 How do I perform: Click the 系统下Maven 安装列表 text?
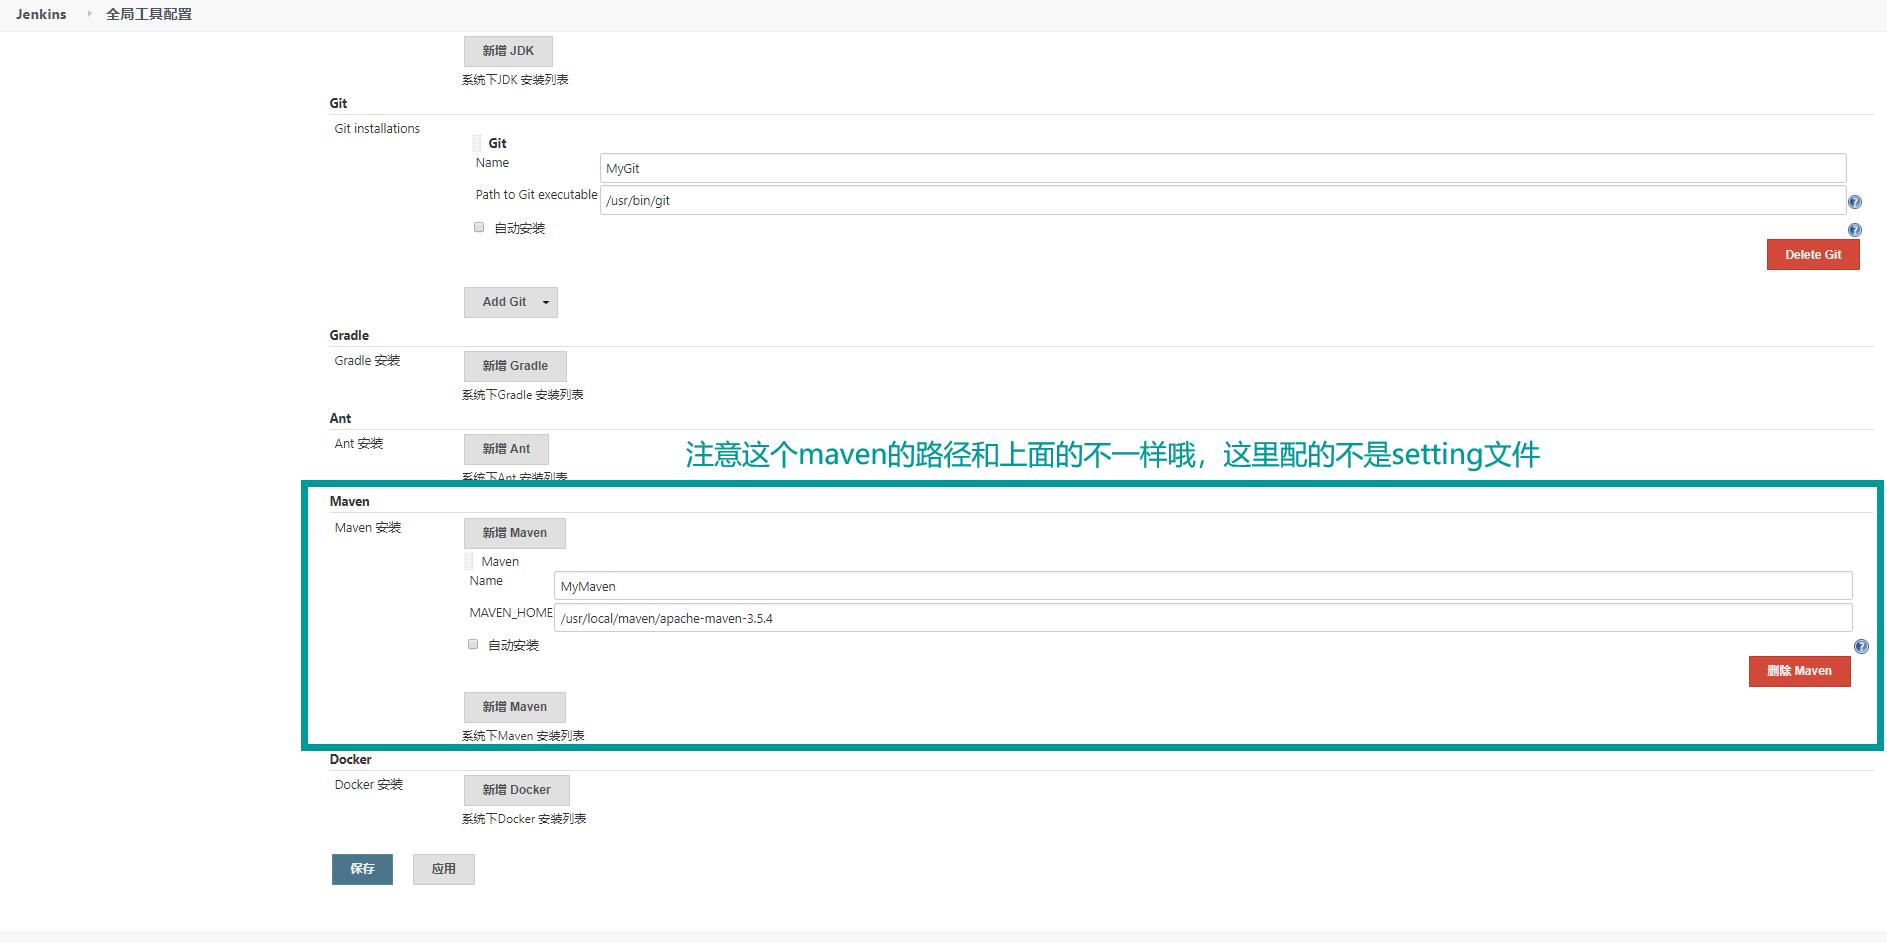click(x=523, y=736)
